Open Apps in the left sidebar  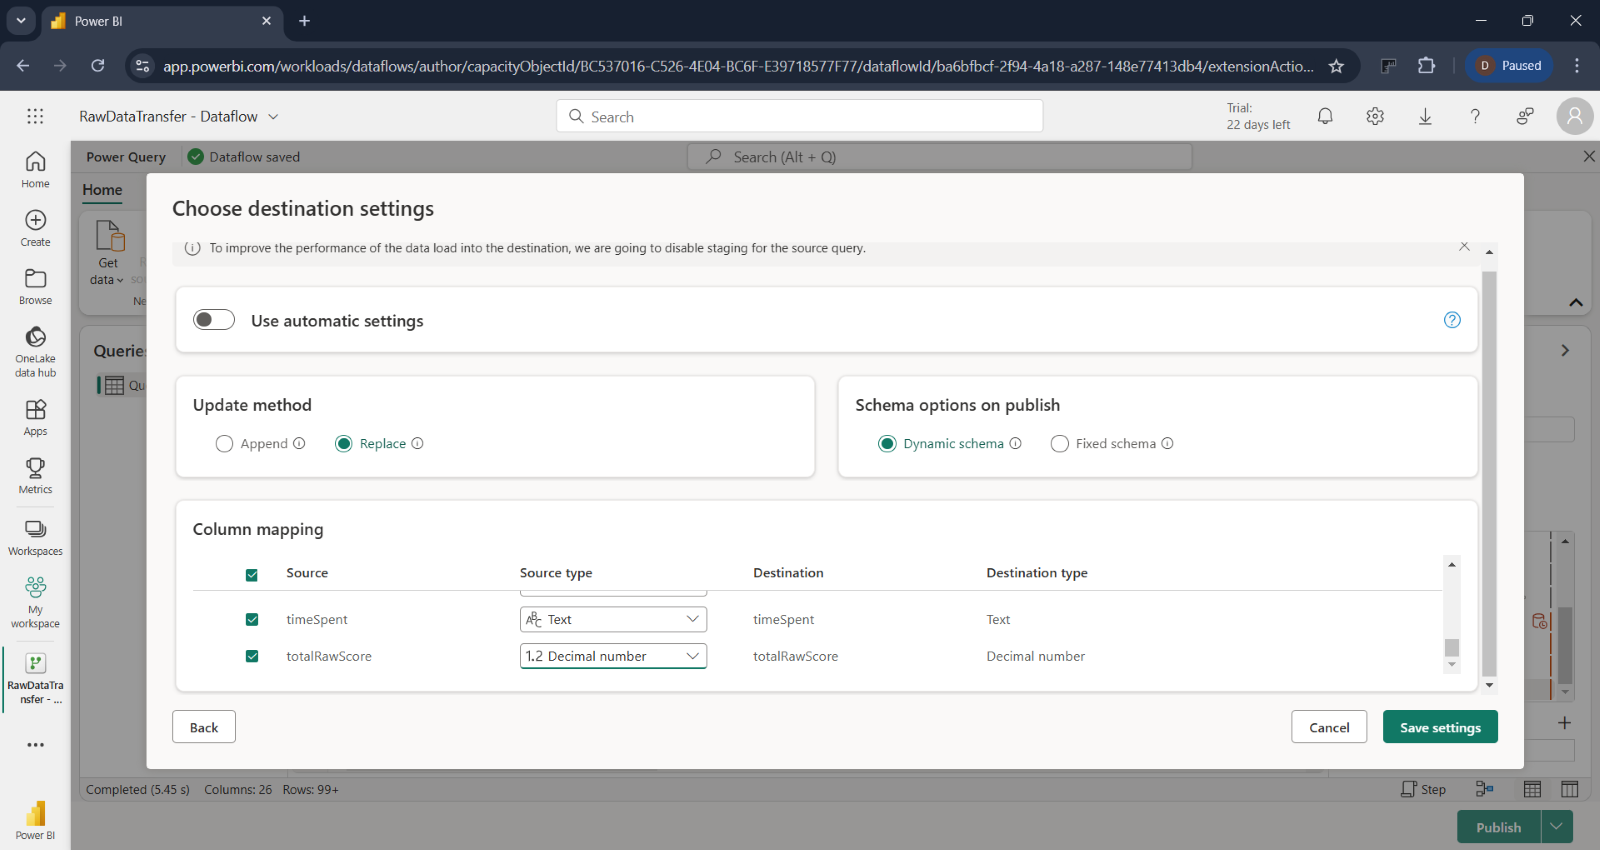pyautogui.click(x=35, y=417)
